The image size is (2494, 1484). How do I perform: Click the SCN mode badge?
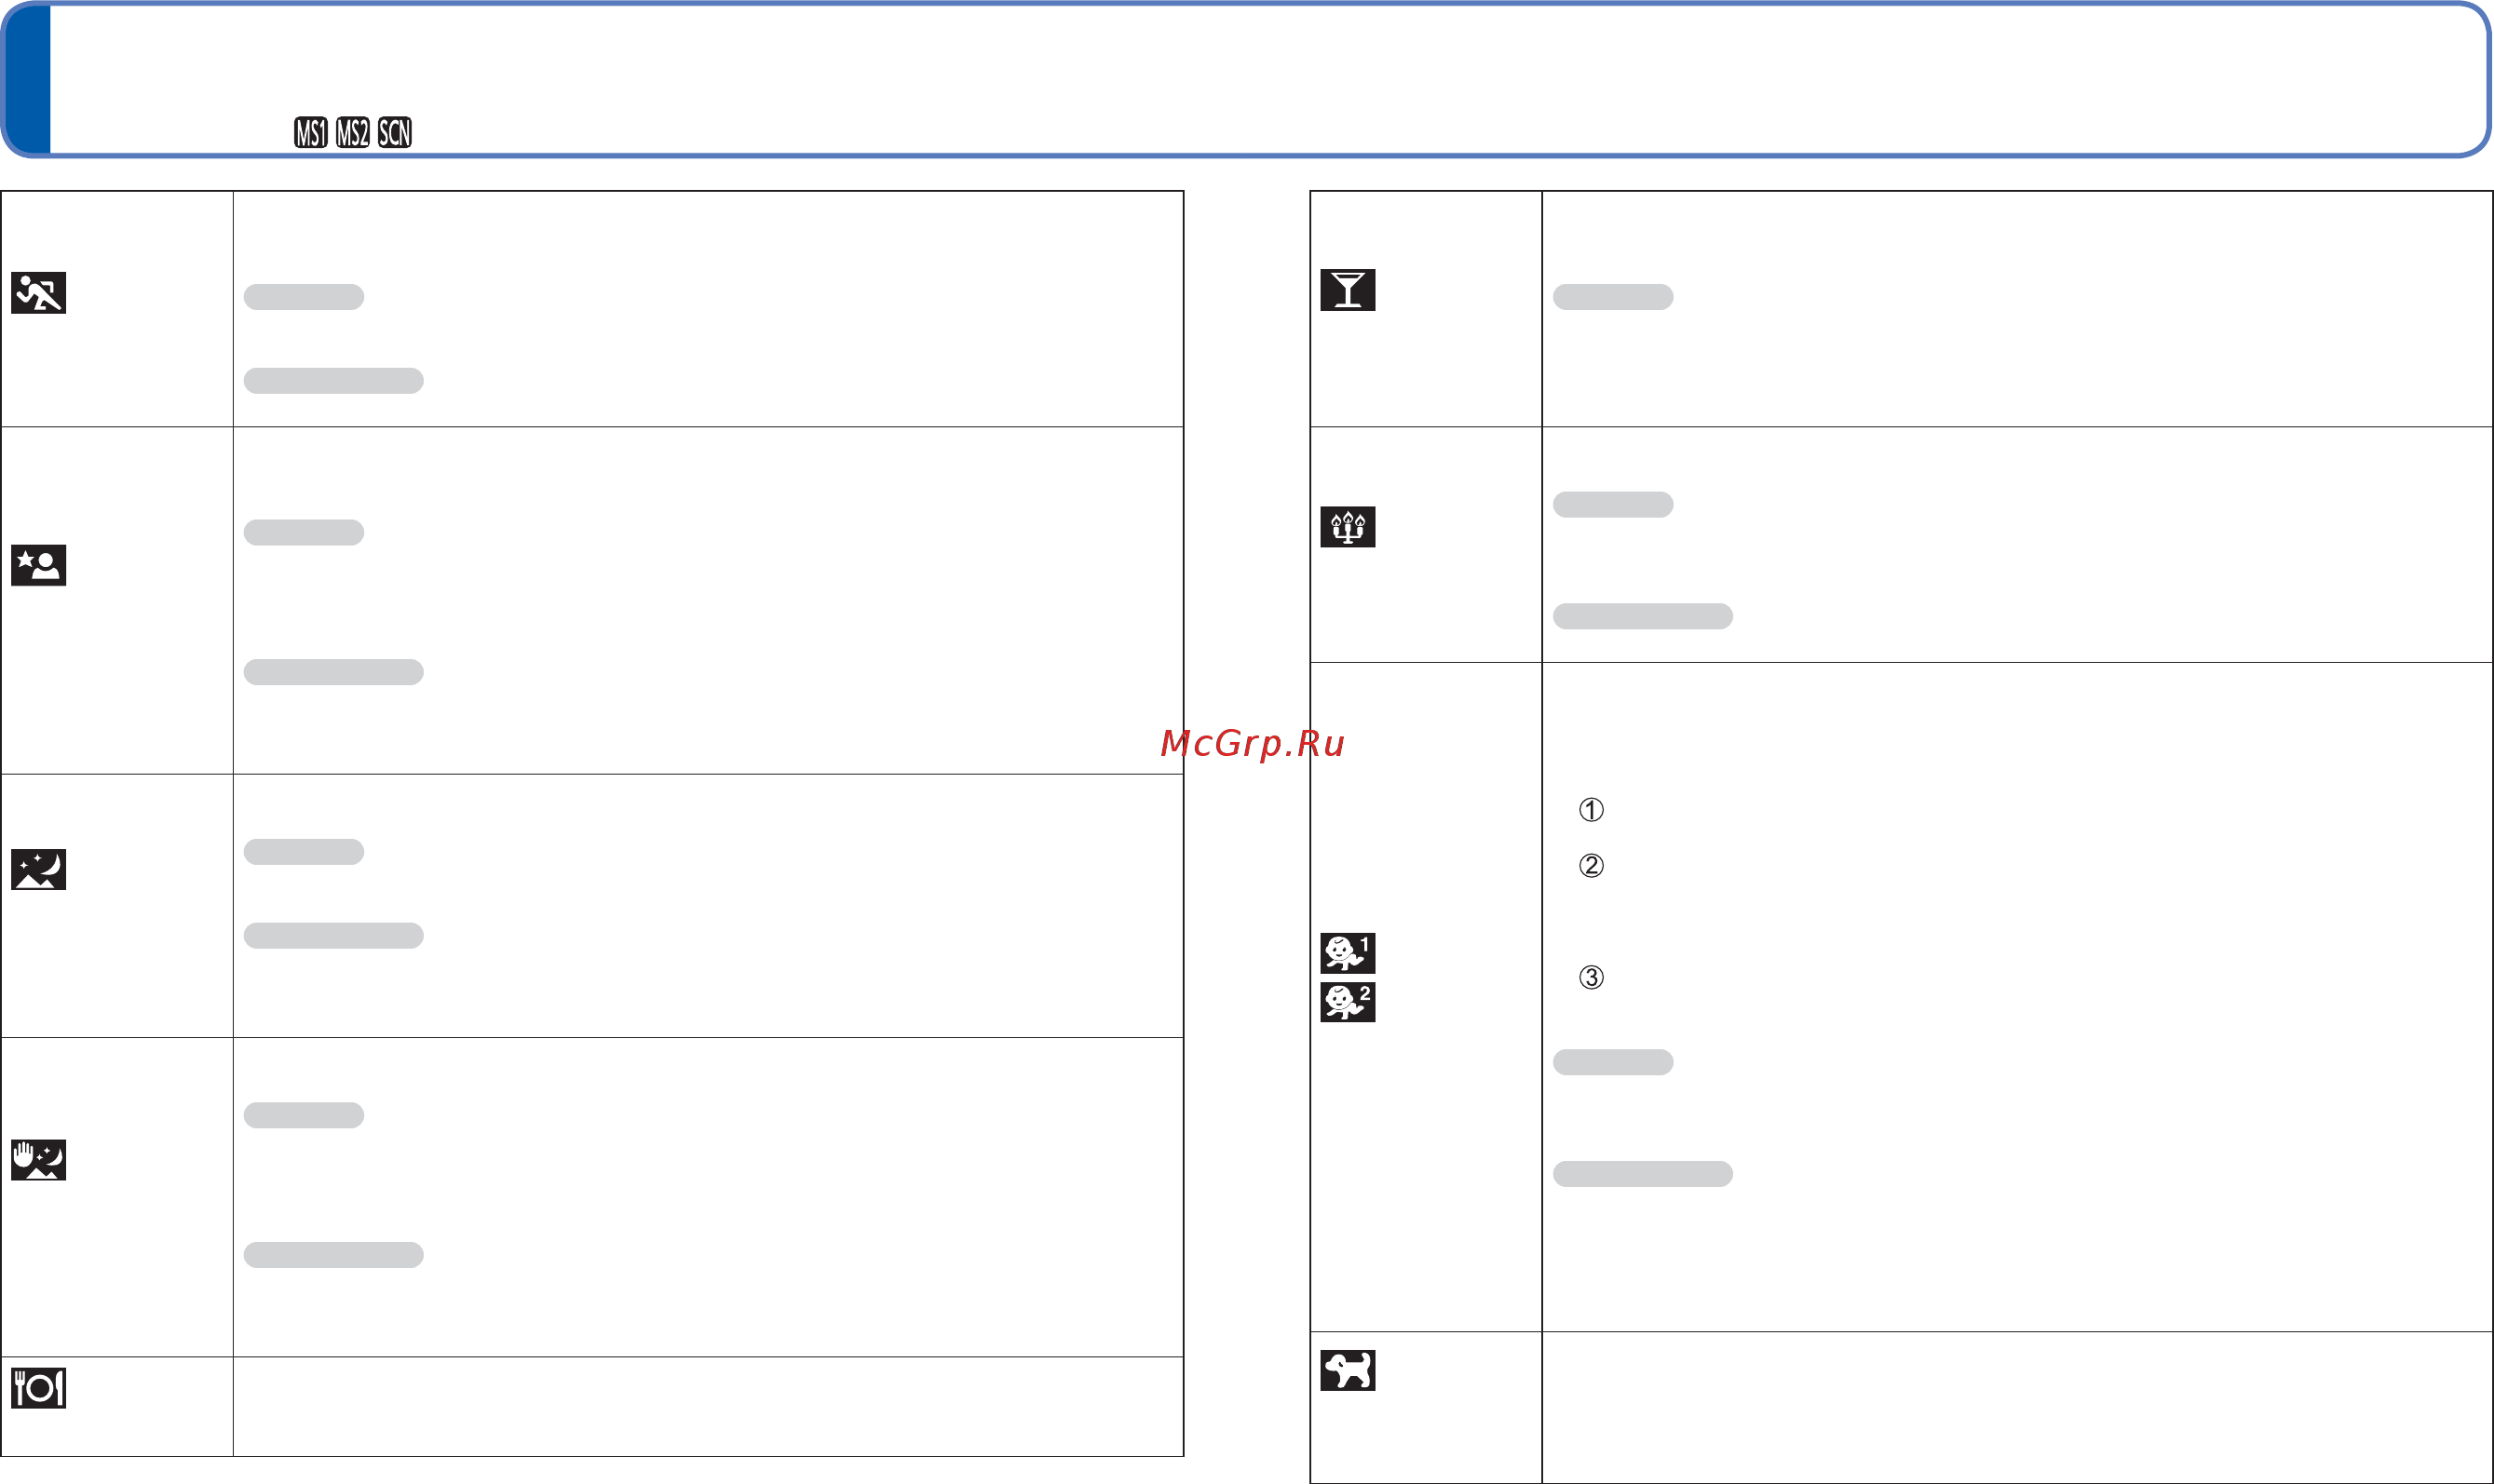[x=395, y=132]
